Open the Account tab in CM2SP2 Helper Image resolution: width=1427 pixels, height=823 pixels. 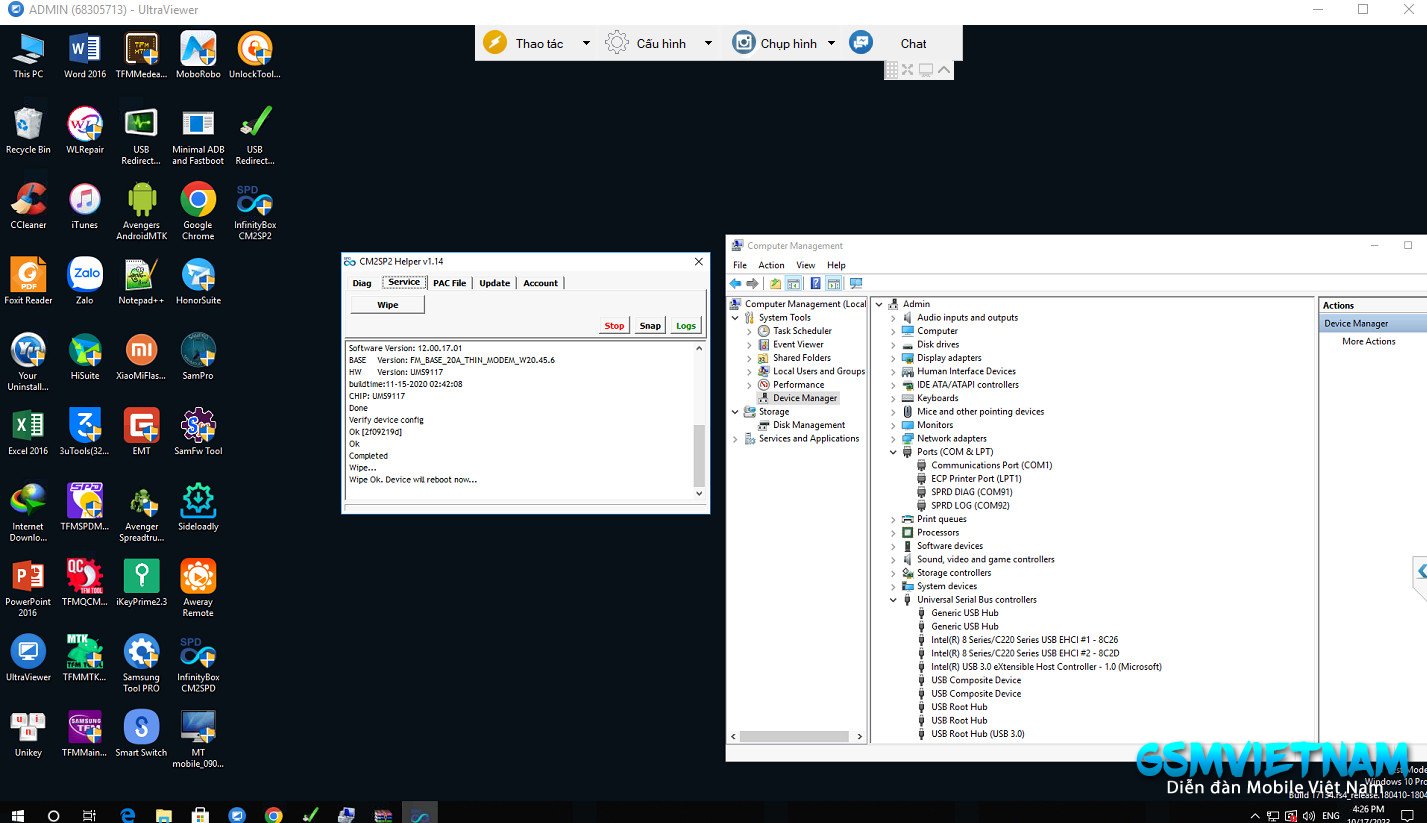click(541, 283)
